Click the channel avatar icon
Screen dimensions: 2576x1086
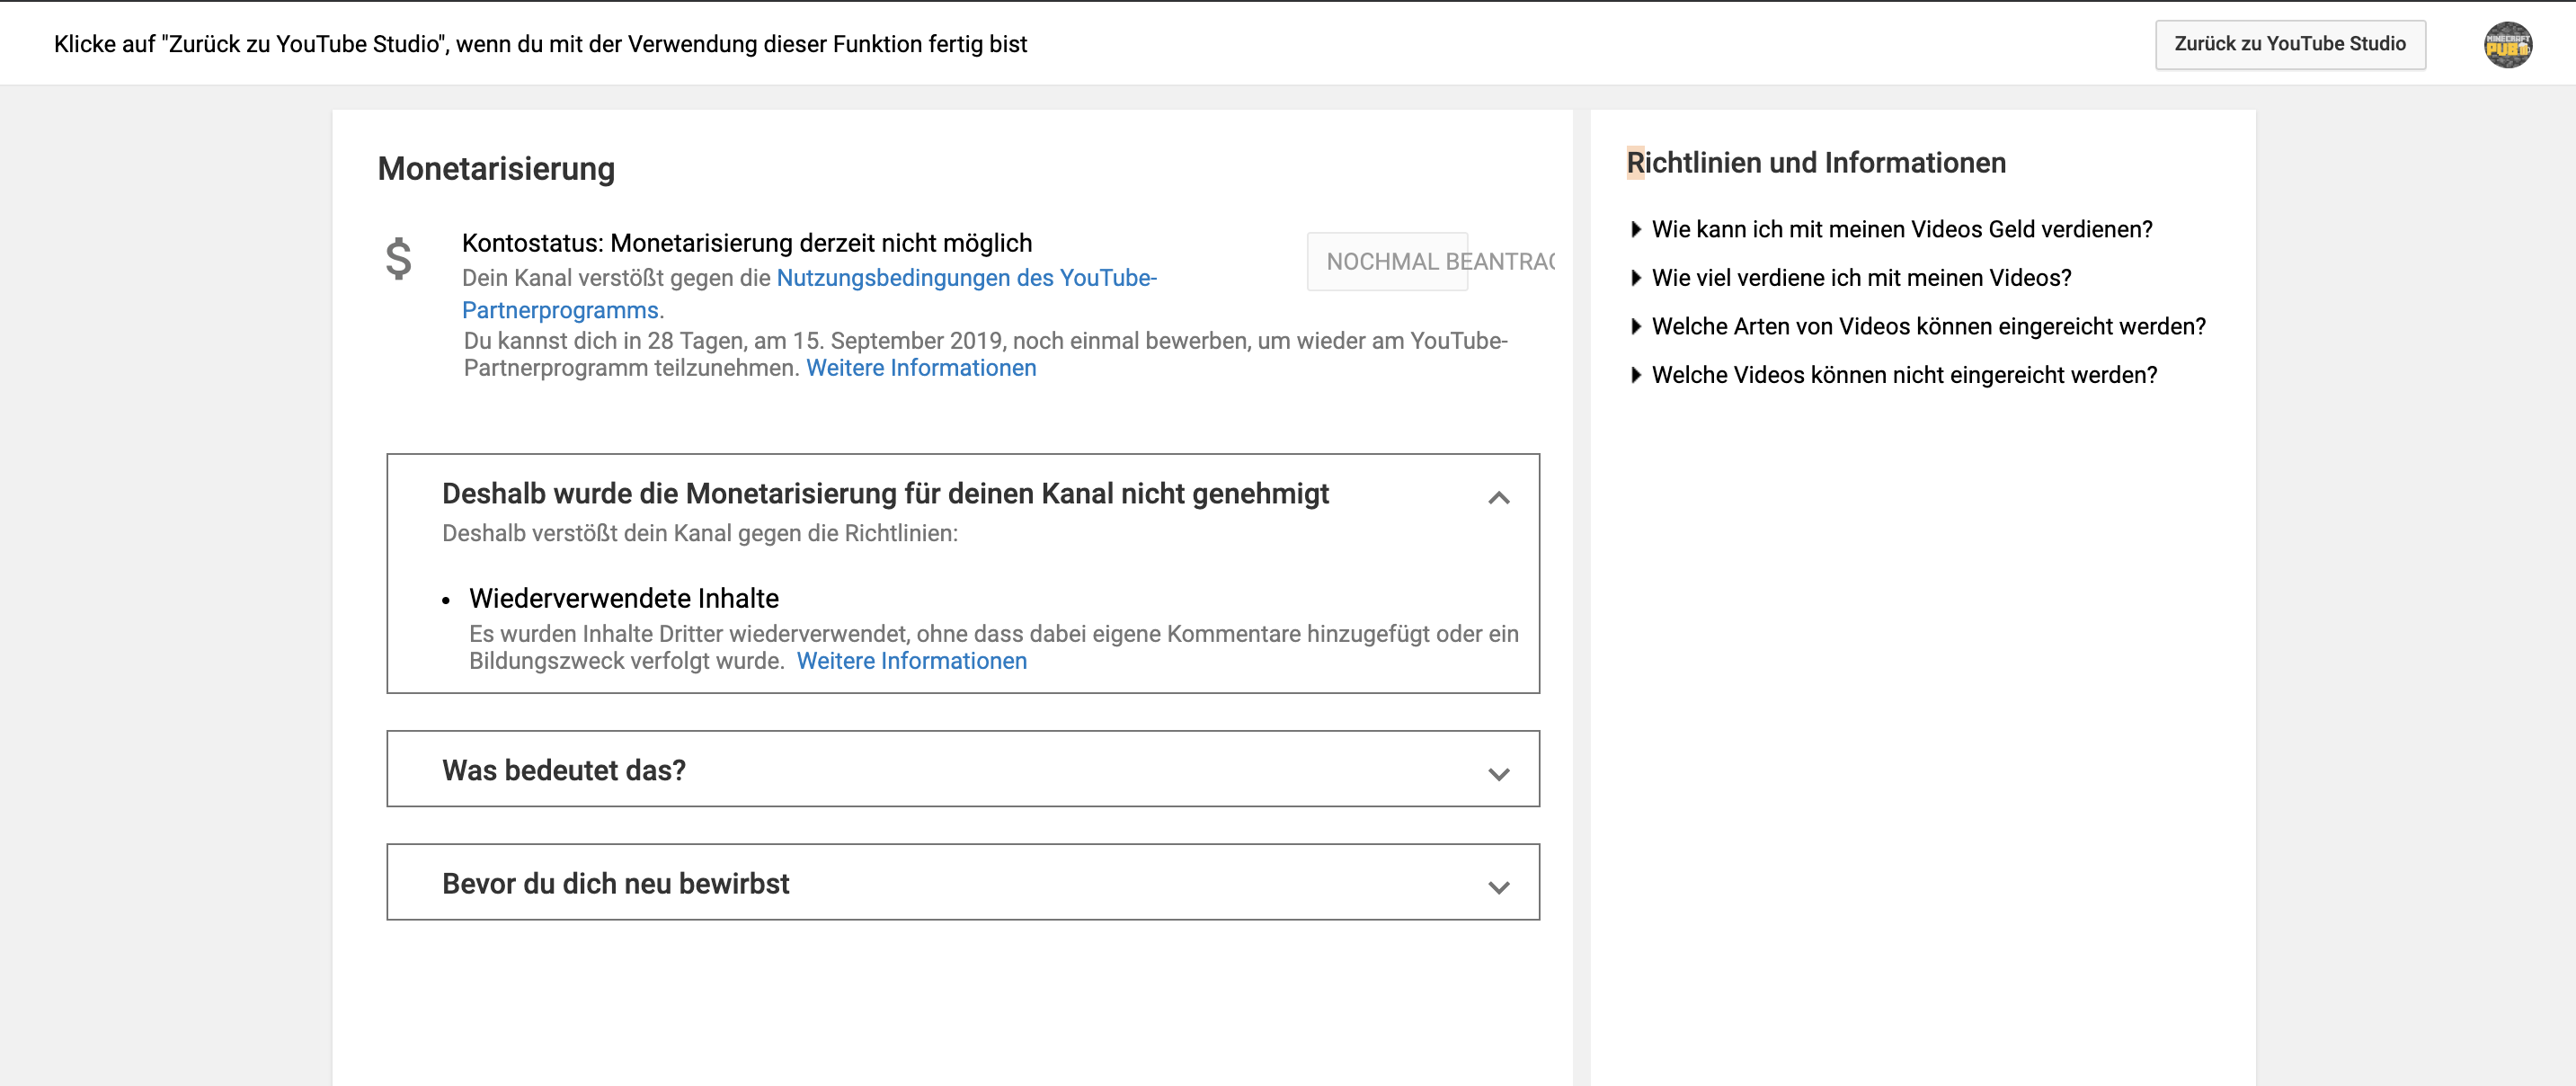coord(2507,45)
